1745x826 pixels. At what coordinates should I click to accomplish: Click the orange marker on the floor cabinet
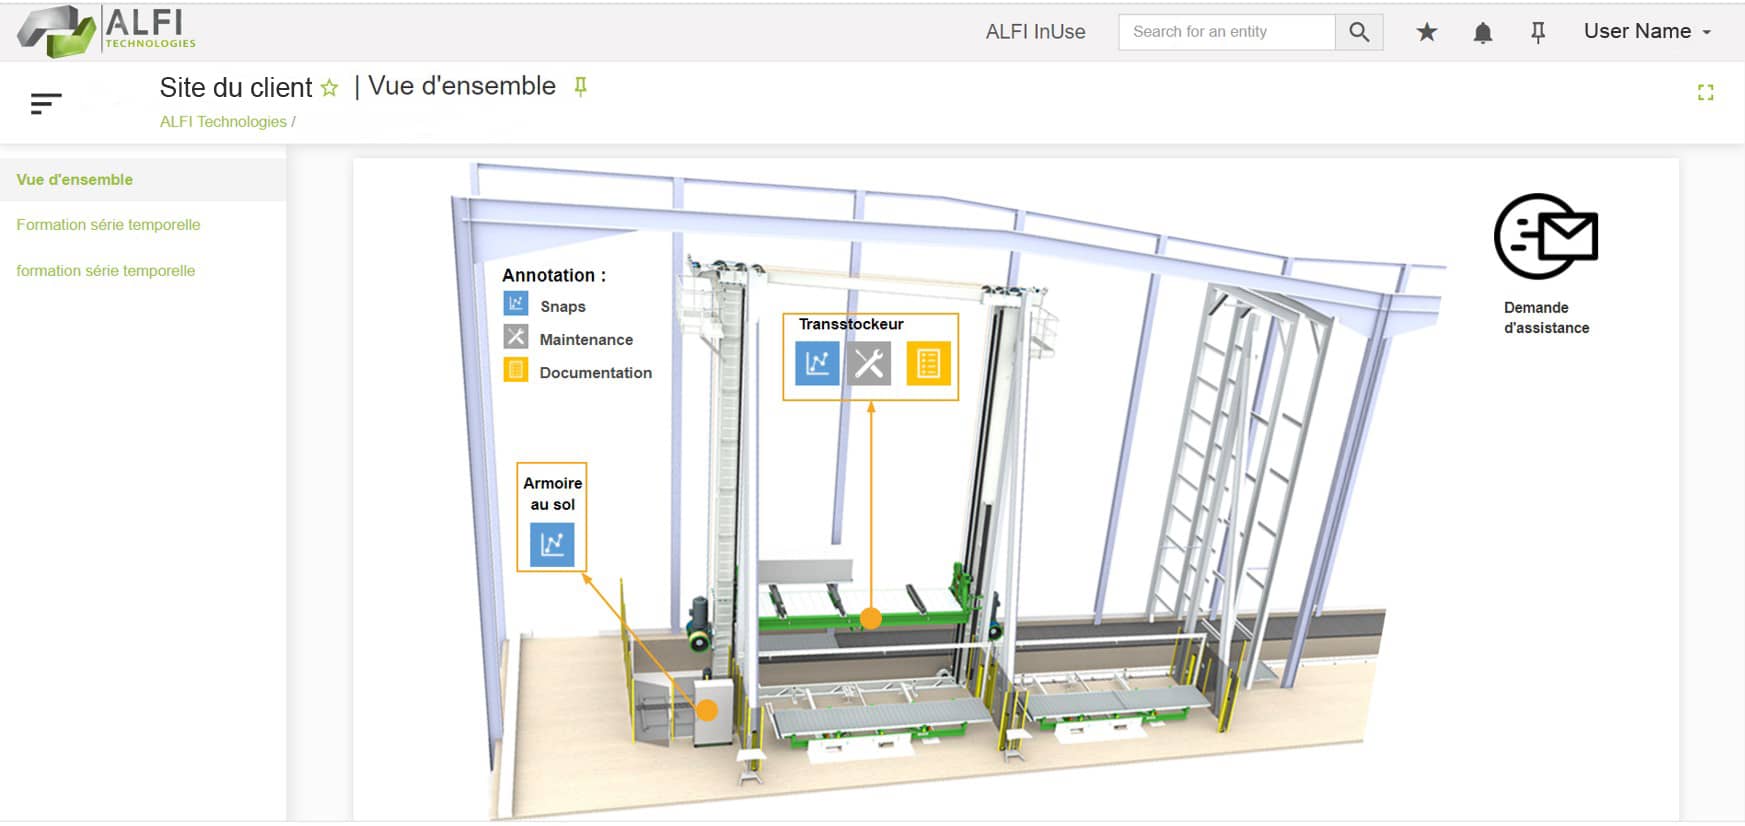(x=707, y=711)
